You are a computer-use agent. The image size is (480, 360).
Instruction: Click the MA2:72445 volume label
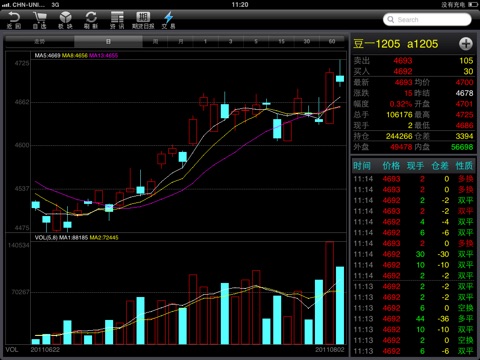(x=104, y=237)
